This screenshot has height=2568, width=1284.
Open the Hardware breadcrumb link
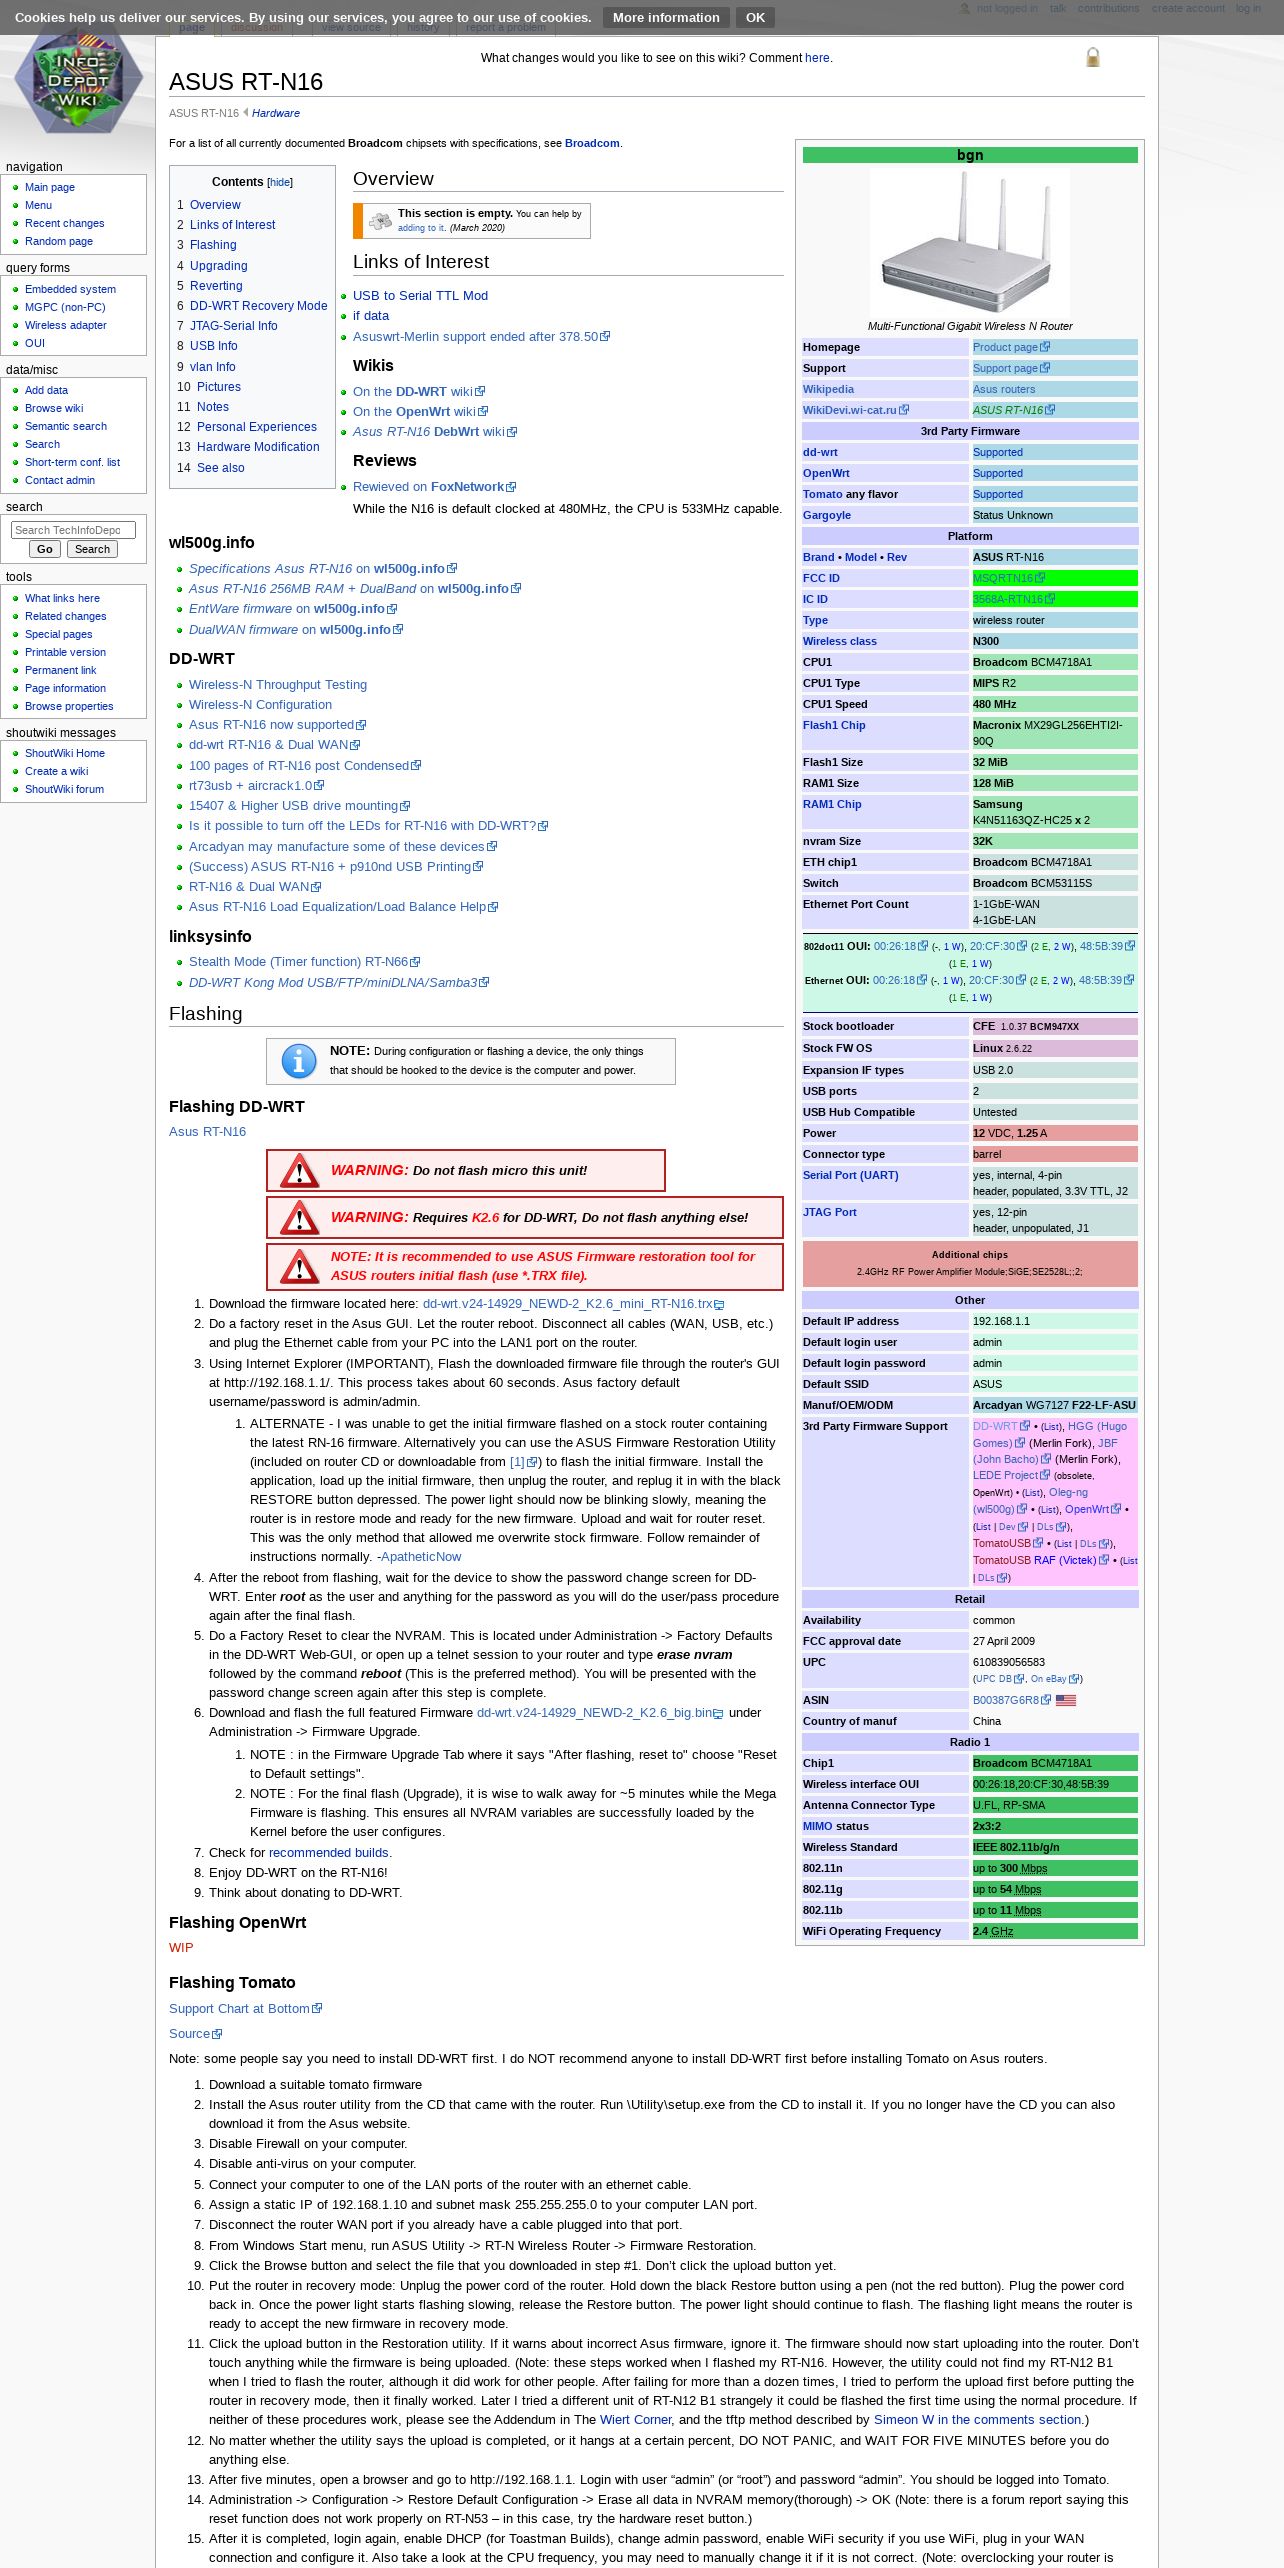(276, 113)
